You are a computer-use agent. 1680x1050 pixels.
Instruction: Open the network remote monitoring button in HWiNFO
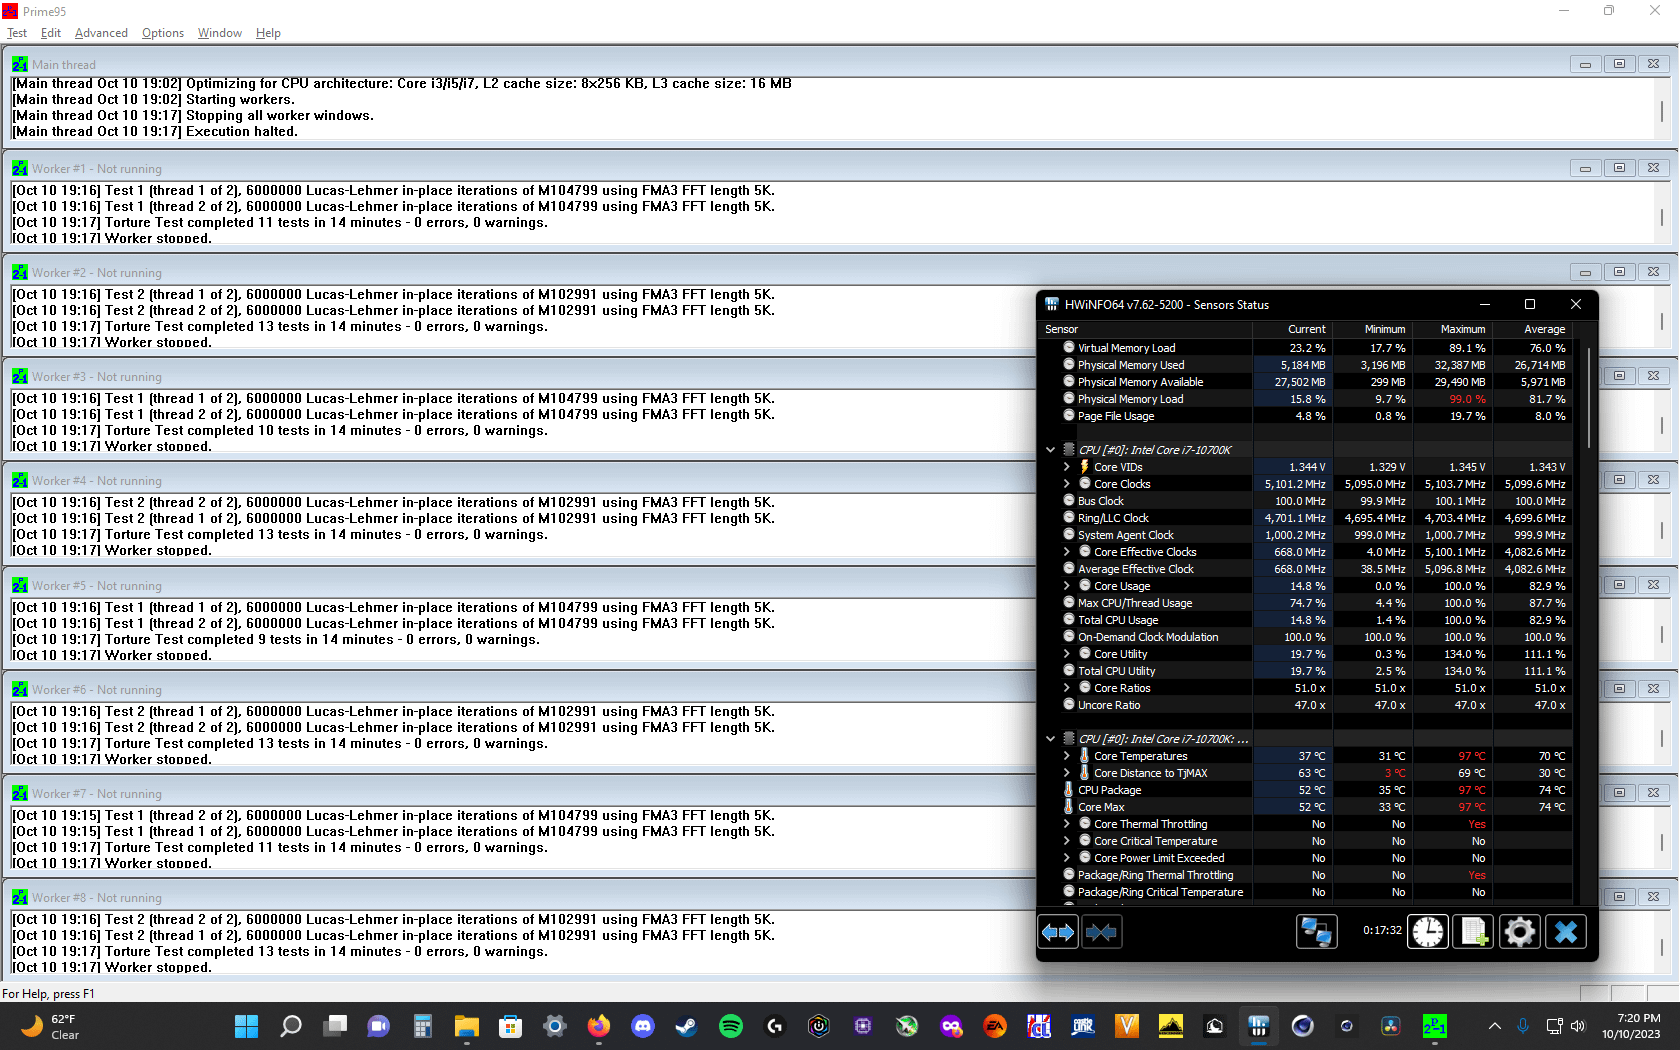1316,932
